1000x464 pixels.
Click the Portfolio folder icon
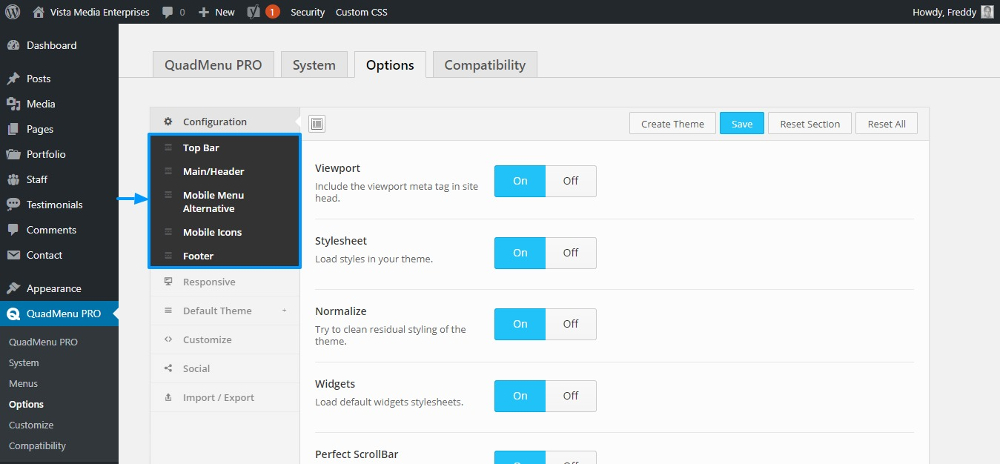point(13,154)
